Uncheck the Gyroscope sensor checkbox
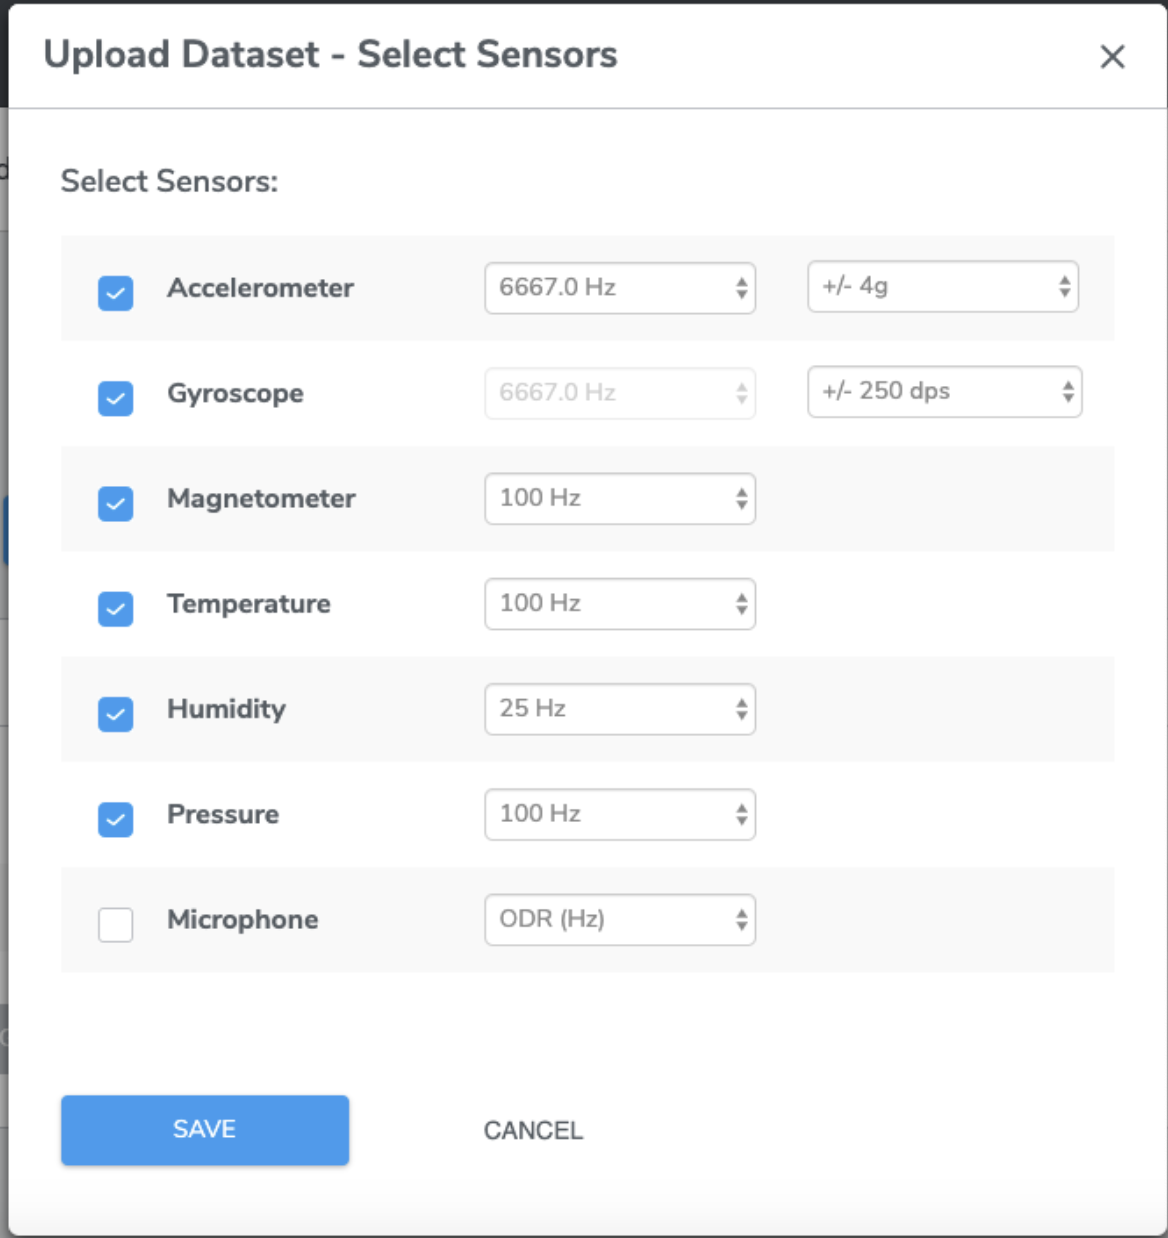The height and width of the screenshot is (1238, 1168). [x=116, y=398]
